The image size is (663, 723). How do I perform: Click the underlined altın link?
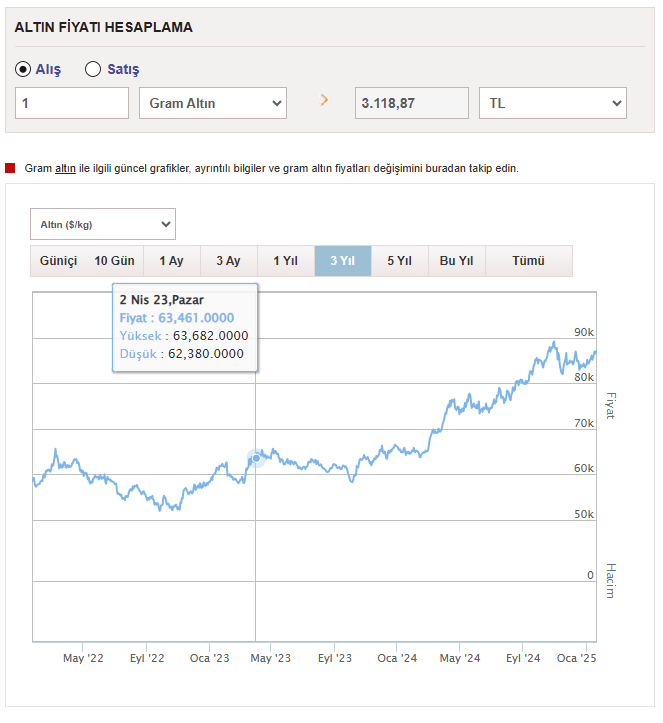coord(65,169)
